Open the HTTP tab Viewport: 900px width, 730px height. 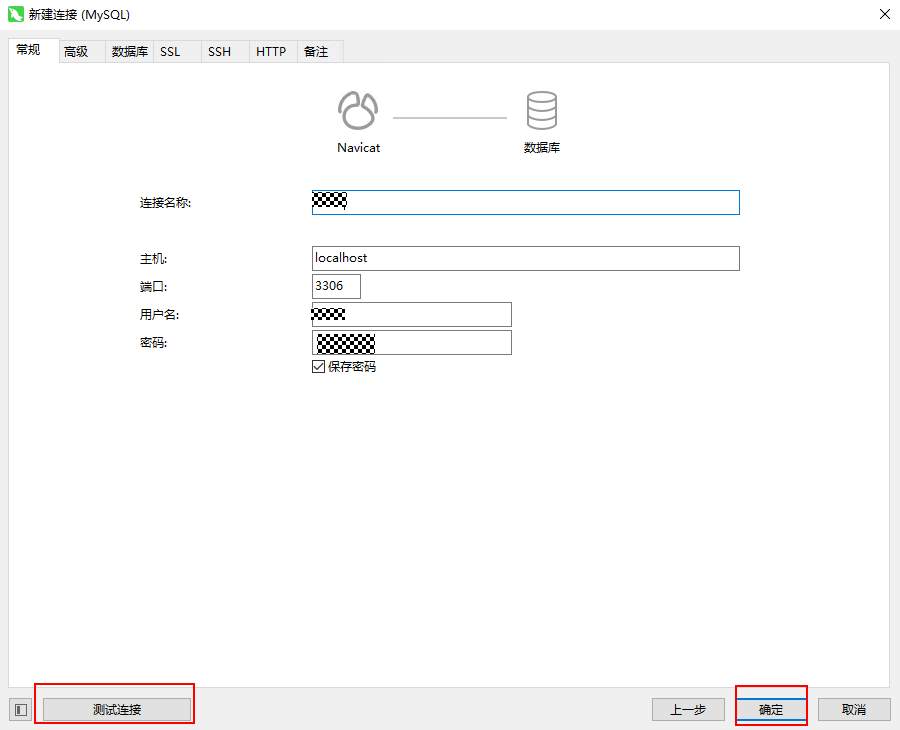click(271, 52)
